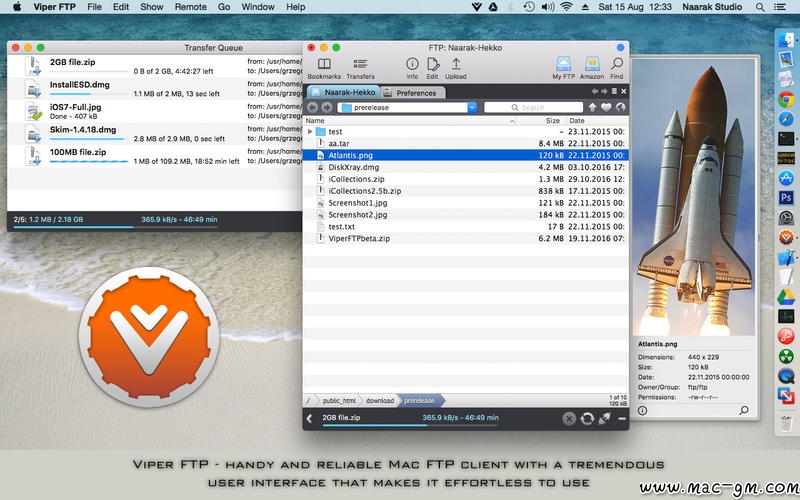Click root slash in path breadcrumb
Viewport: 800px width, 500px height.
click(308, 401)
